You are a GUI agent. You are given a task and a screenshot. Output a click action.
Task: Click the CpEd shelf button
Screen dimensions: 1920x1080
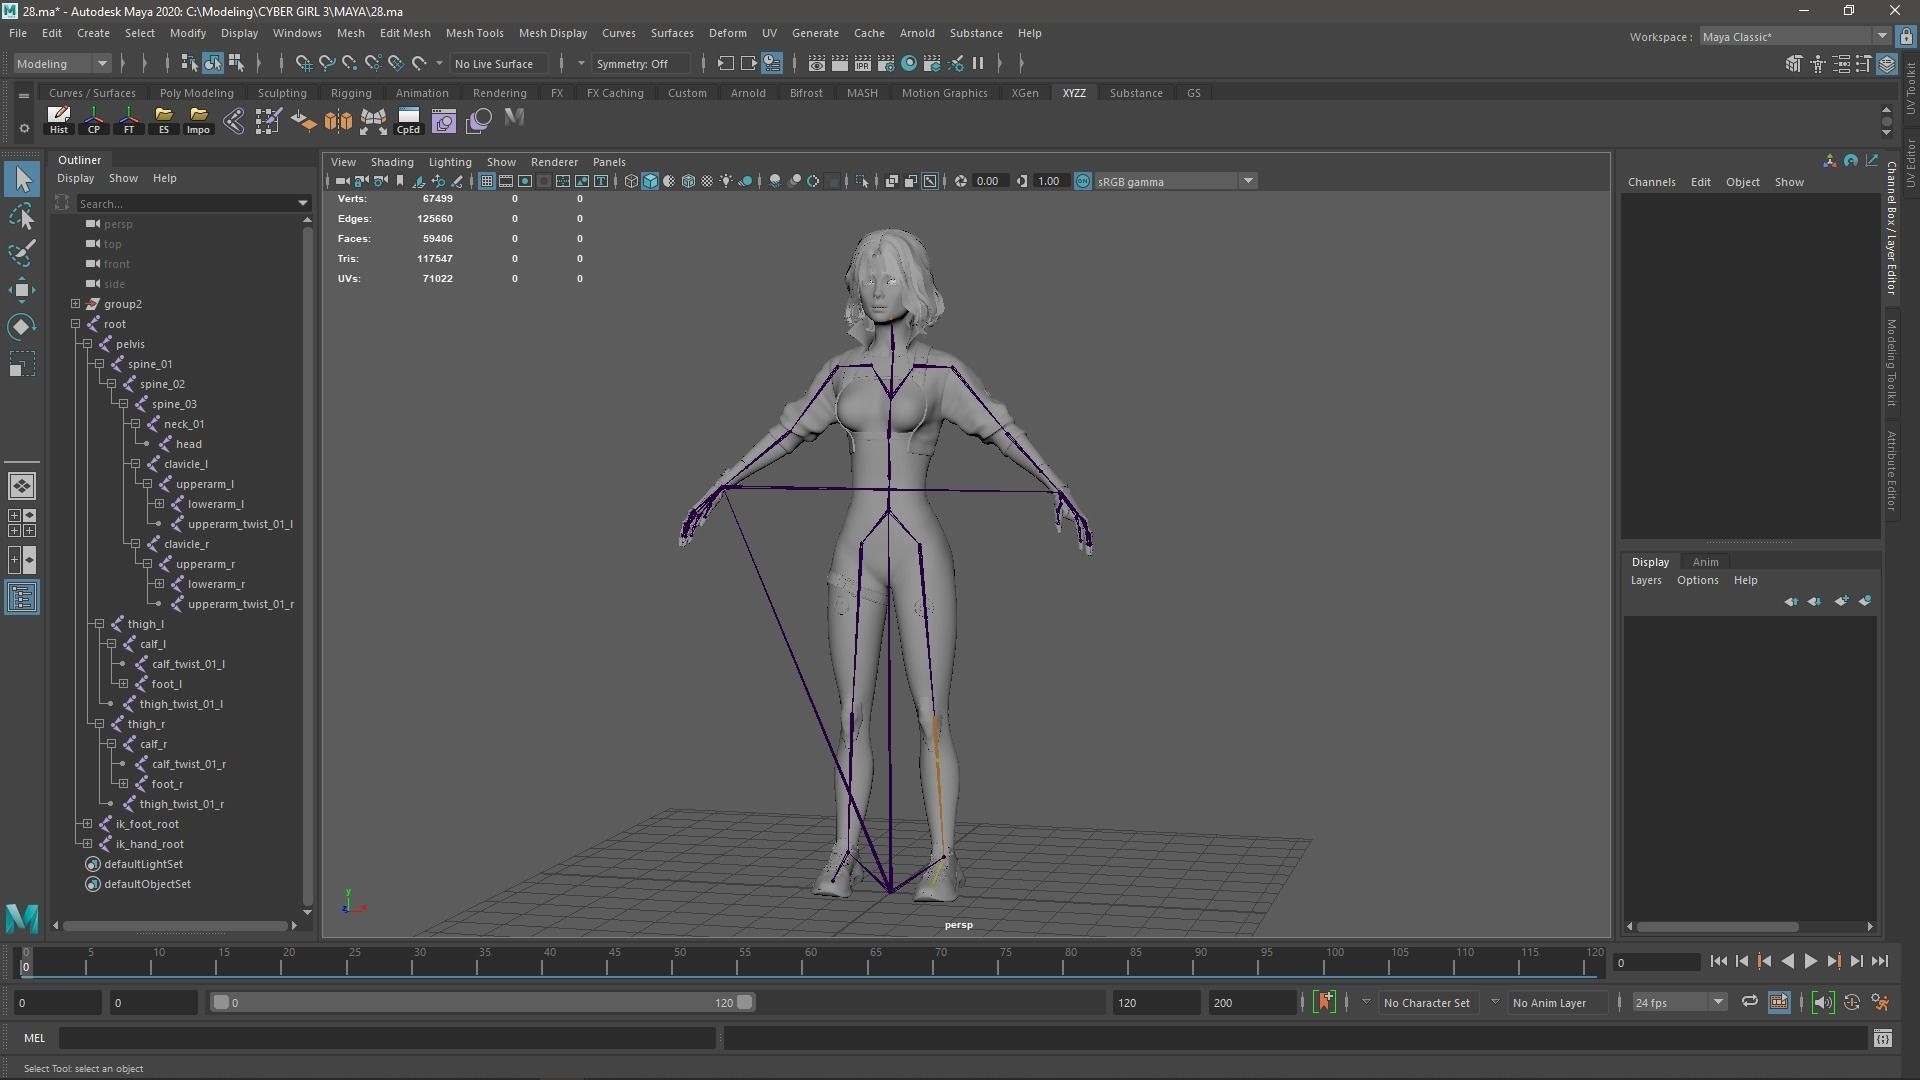(408, 120)
